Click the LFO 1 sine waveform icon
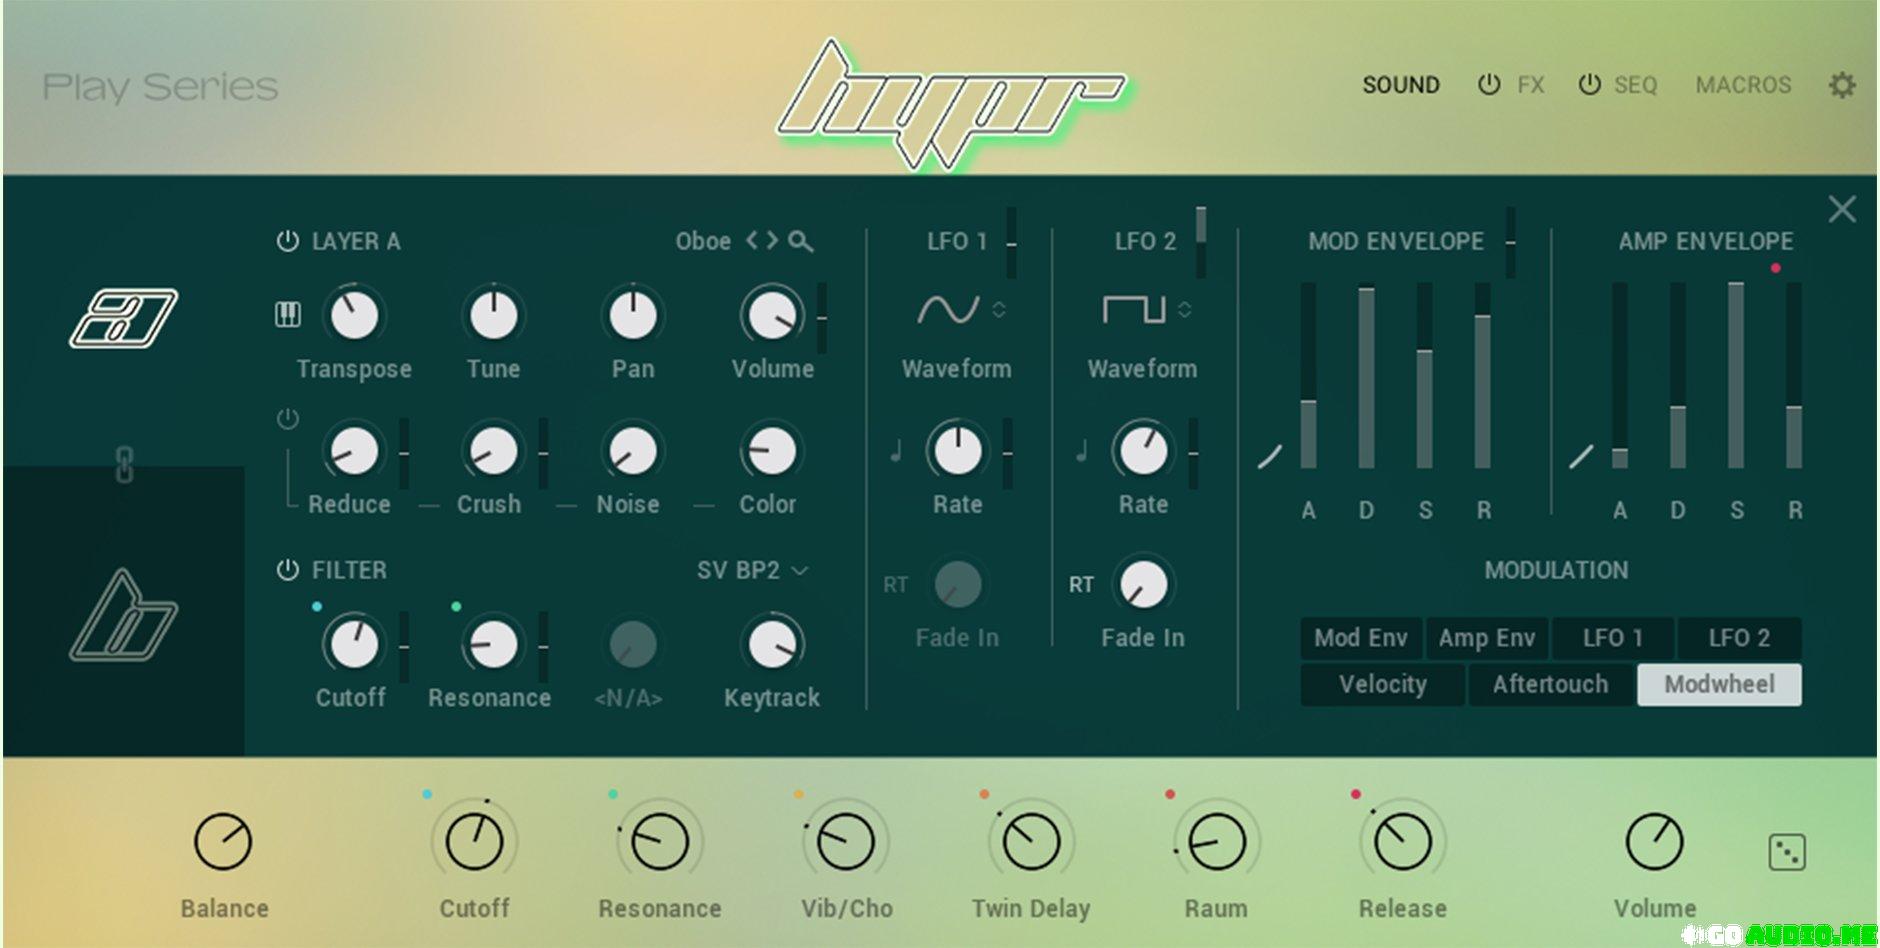The width and height of the screenshot is (1880, 948). pos(947,310)
